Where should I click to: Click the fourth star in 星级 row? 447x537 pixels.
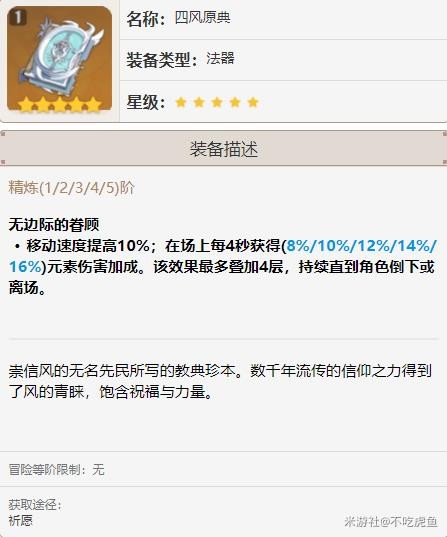tap(235, 102)
